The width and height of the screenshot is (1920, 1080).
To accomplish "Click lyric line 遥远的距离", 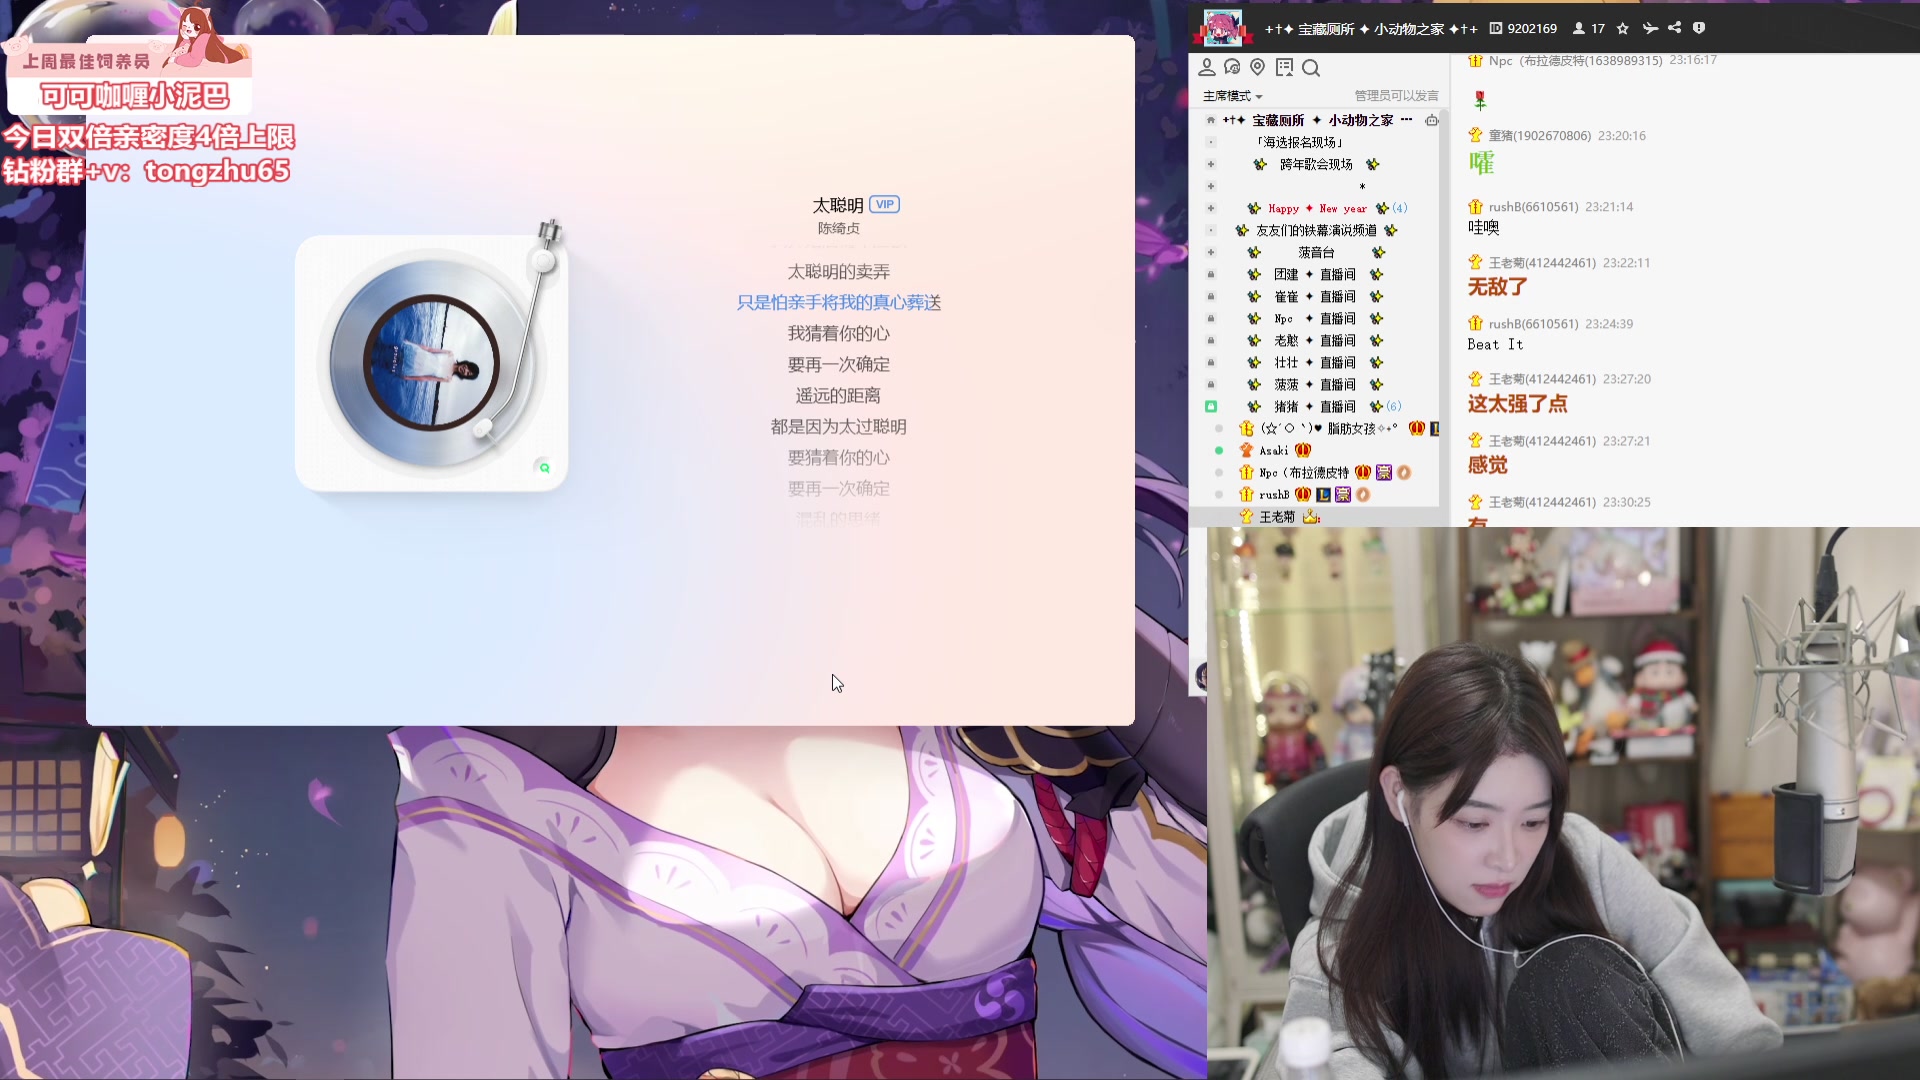I will 838,396.
